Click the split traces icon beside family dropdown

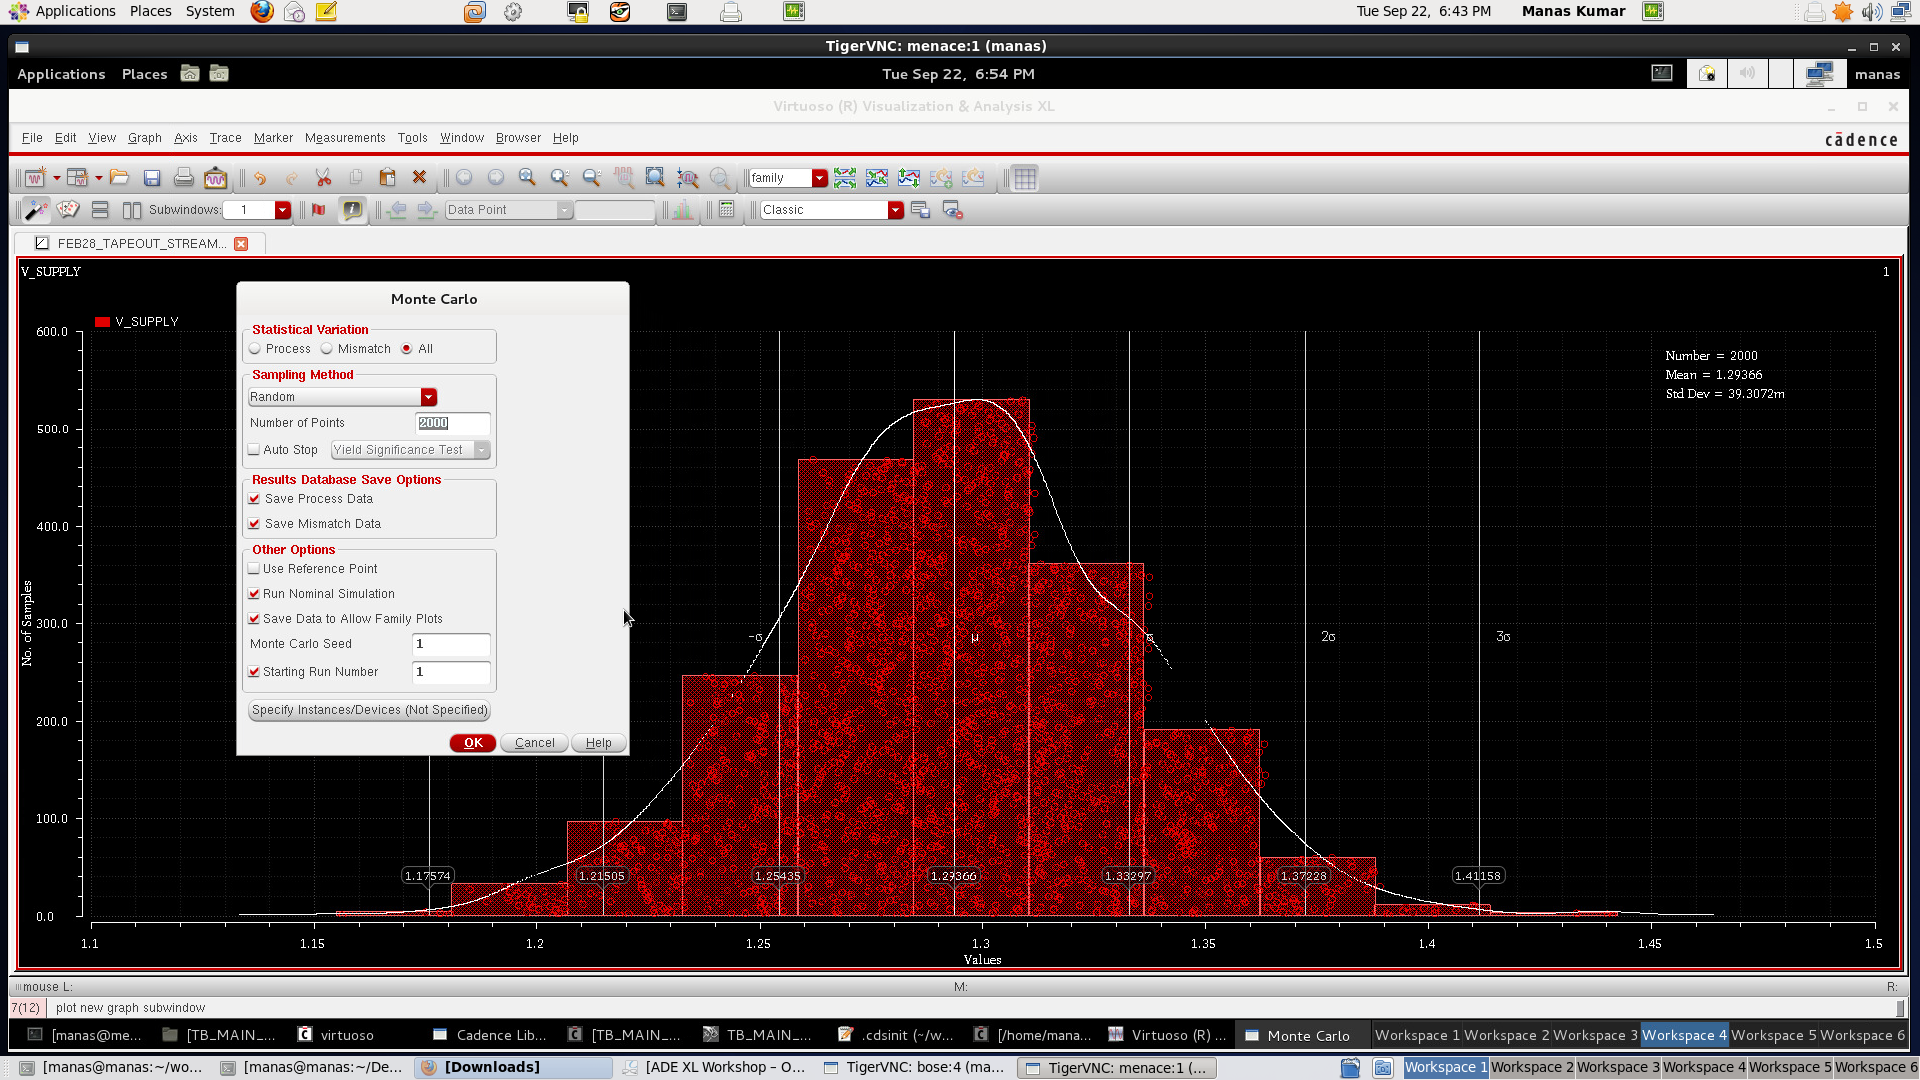point(845,178)
